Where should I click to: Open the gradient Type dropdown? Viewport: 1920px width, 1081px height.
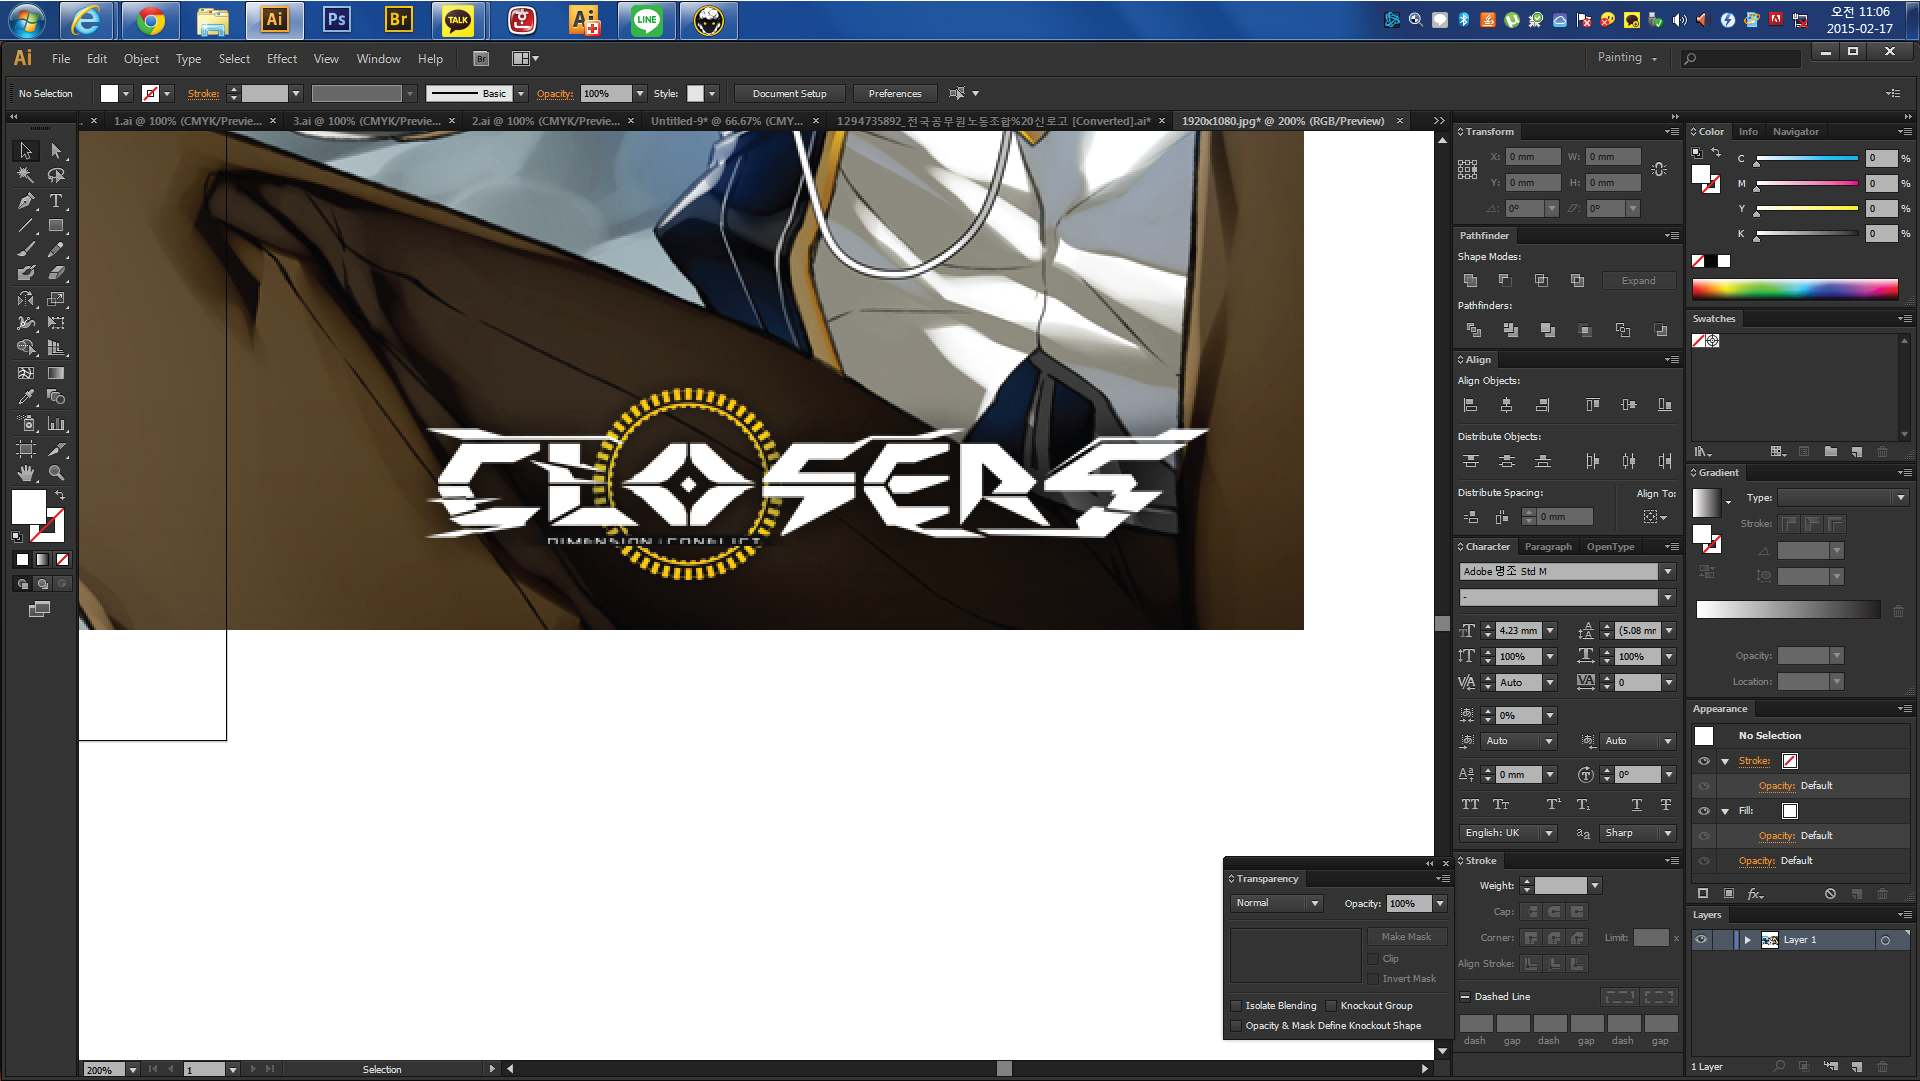click(1842, 497)
